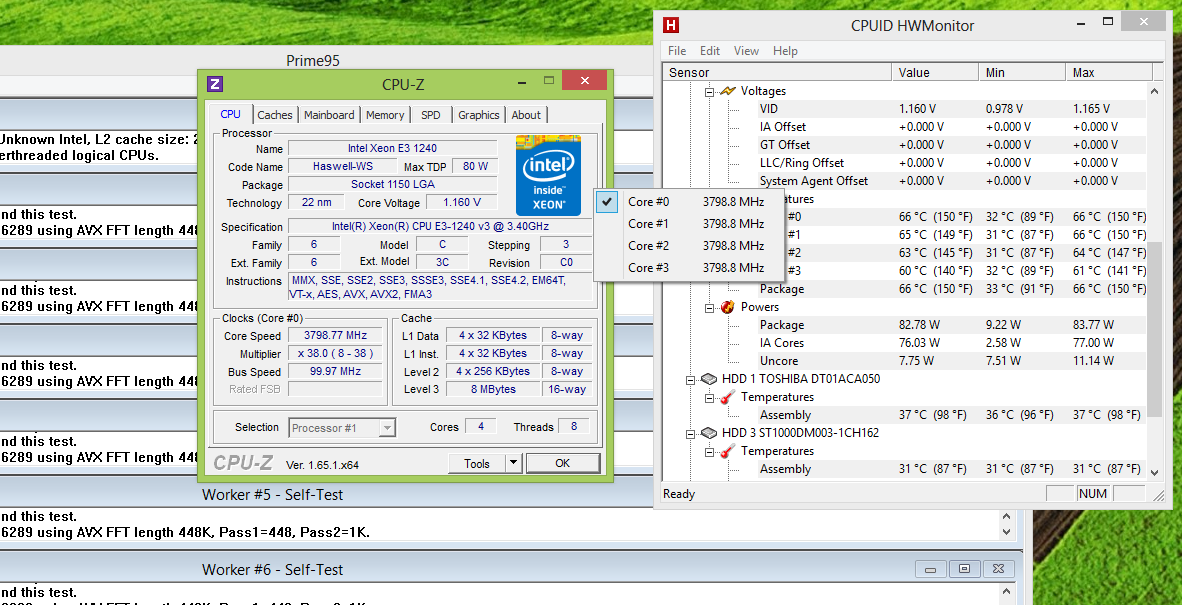Click the Intel Inside Xeon logo
The width and height of the screenshot is (1182, 605).
[548, 176]
